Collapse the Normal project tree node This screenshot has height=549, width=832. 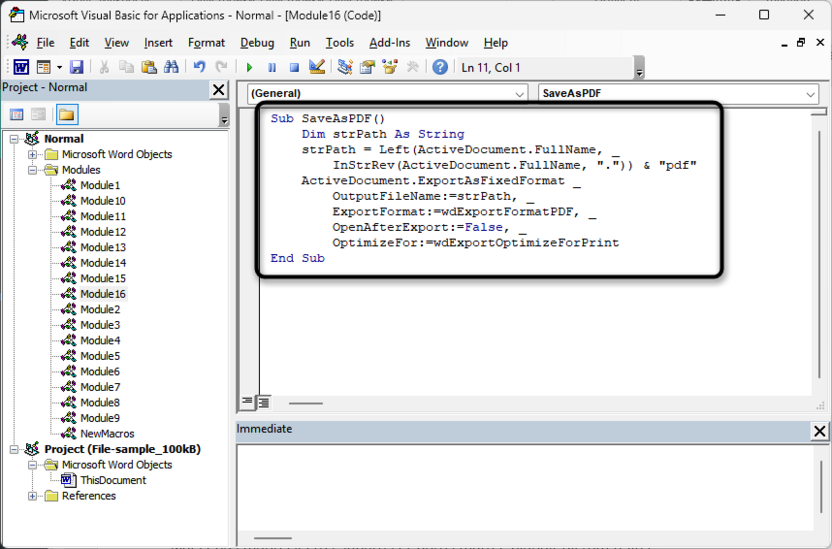coord(14,139)
